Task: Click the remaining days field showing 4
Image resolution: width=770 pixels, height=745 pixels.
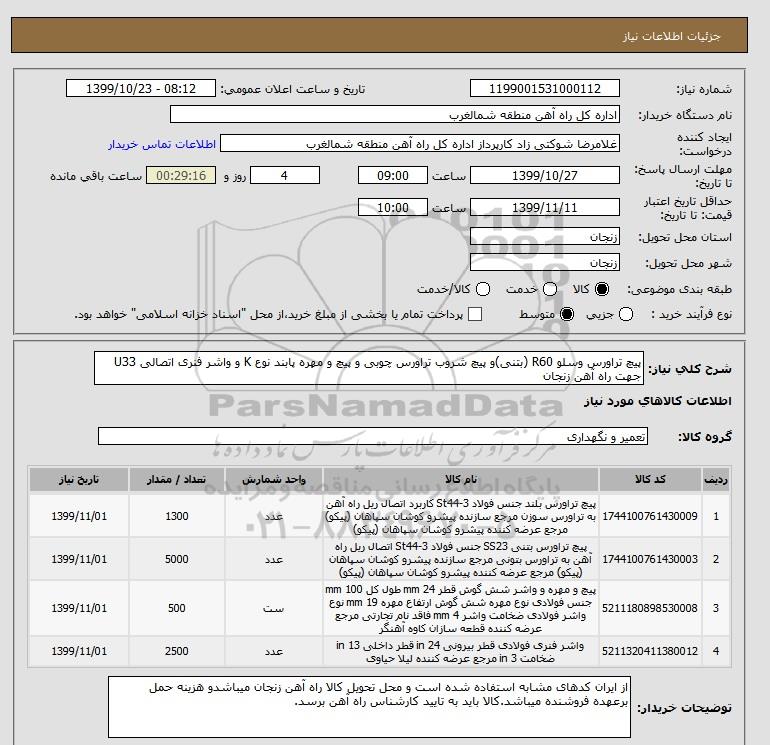Action: pyautogui.click(x=285, y=175)
